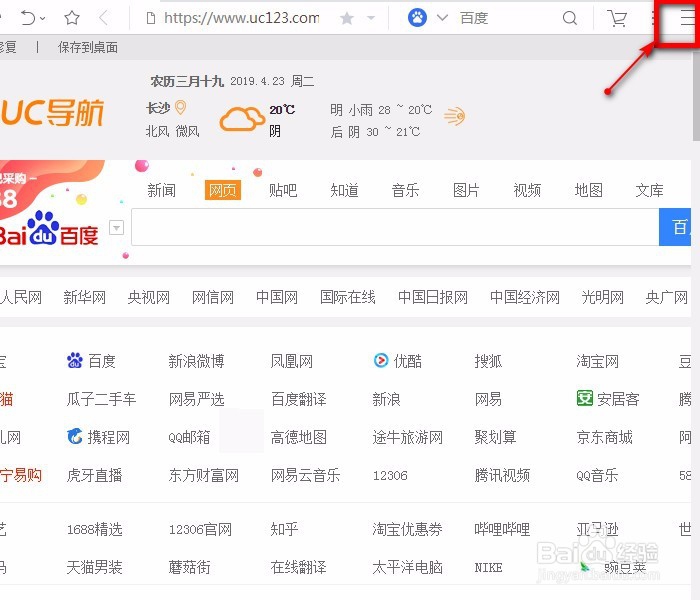Click the UC导航 logo
Viewport: 700px width, 600px height.
[x=52, y=113]
